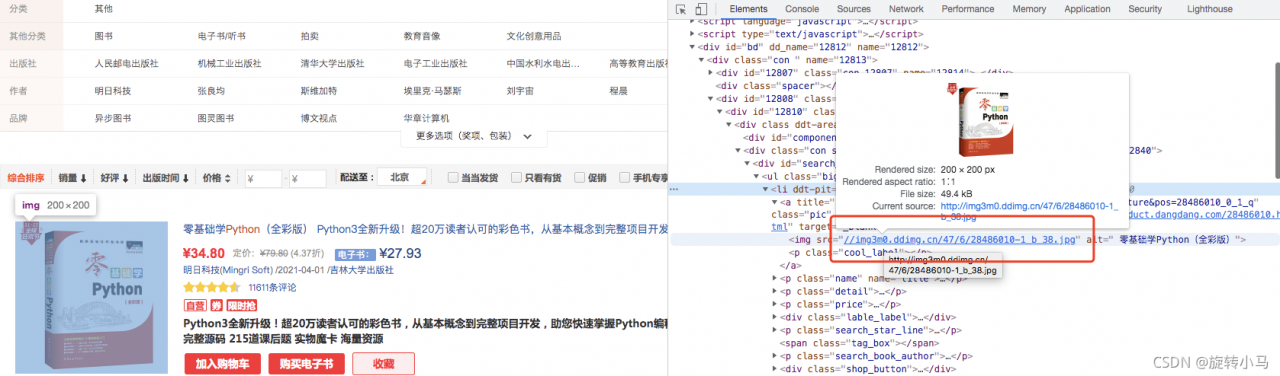Open the Security tab

[x=1145, y=9]
